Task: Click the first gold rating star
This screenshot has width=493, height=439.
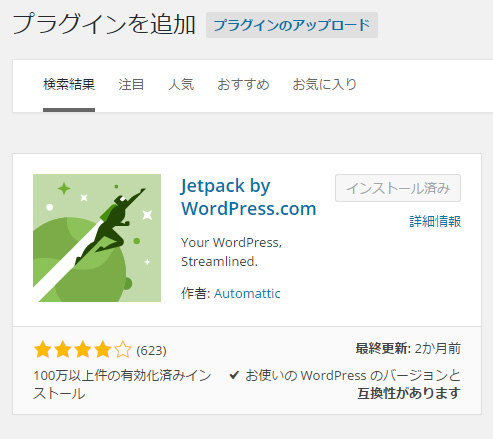Action: coord(43,350)
